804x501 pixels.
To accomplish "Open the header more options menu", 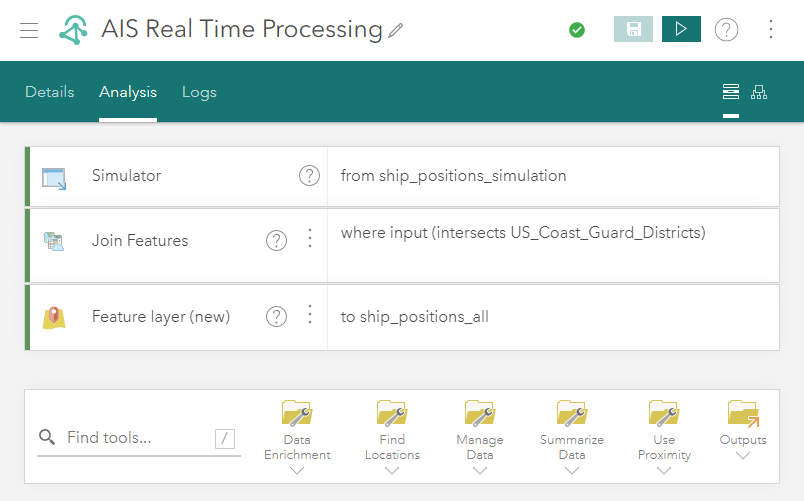I will coord(770,30).
